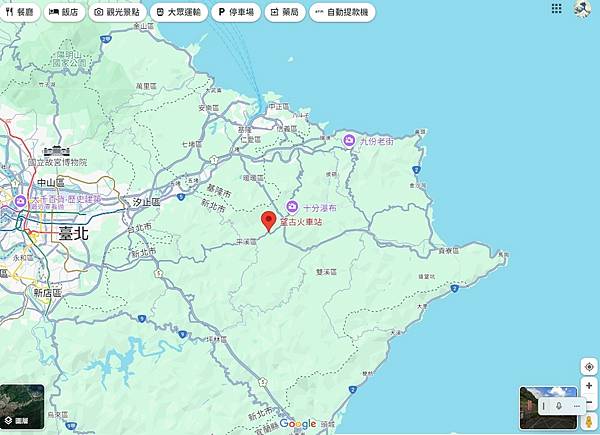The height and width of the screenshot is (435, 600).
Task: Select the 餐廳 restaurants filter chip
Action: point(20,12)
